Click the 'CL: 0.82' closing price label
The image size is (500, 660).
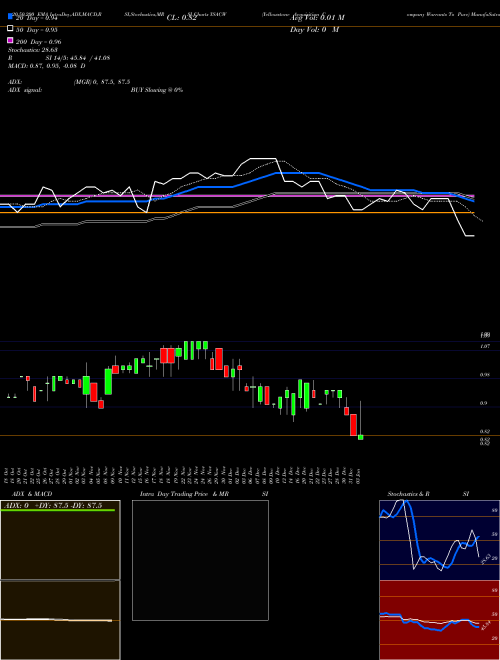point(182,18)
